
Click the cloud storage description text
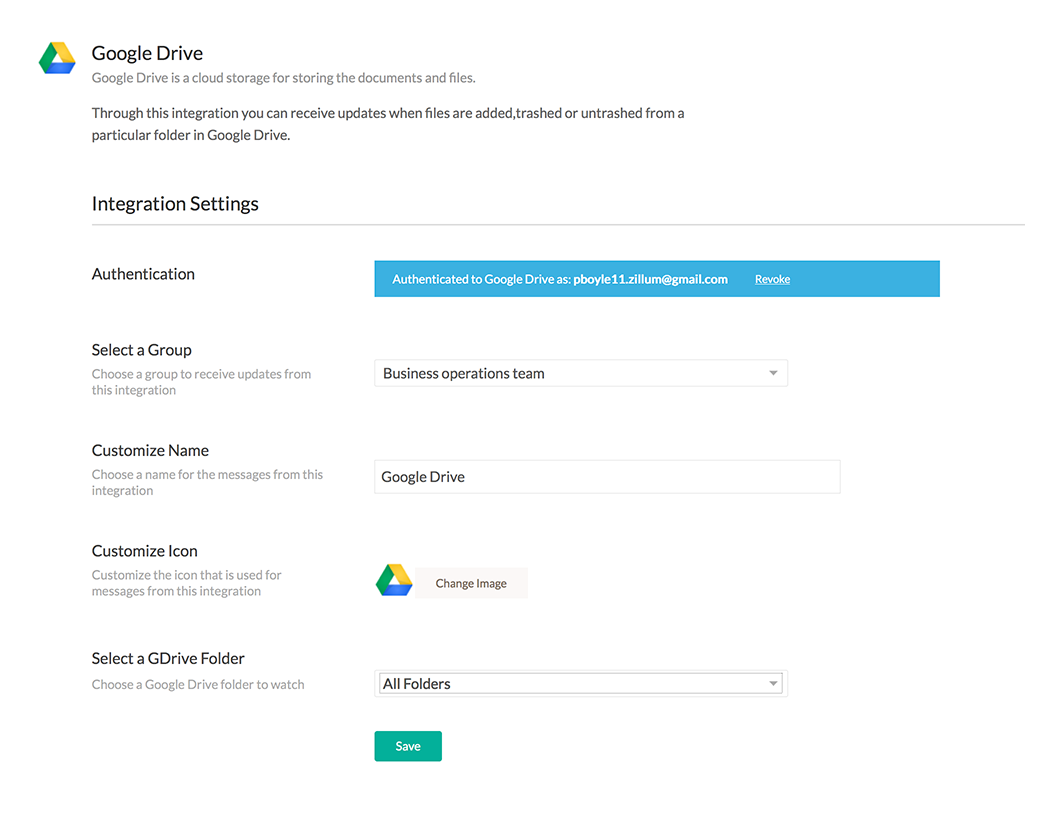pyautogui.click(x=284, y=78)
